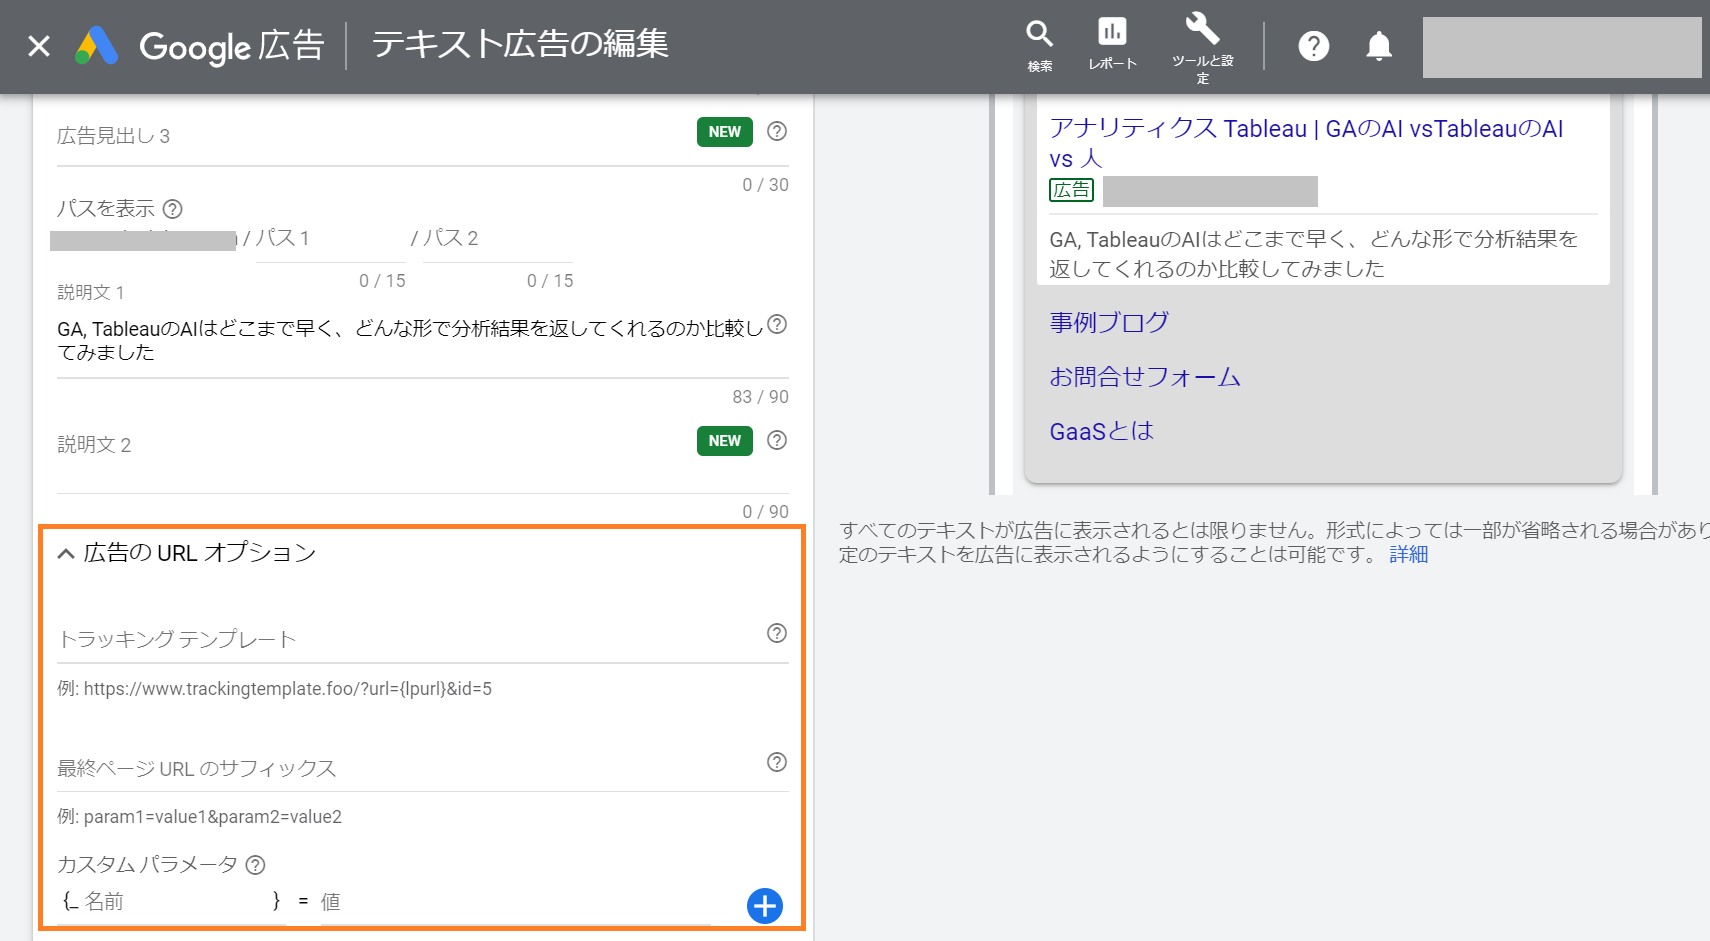Add a custom parameter with plus button

pyautogui.click(x=765, y=906)
